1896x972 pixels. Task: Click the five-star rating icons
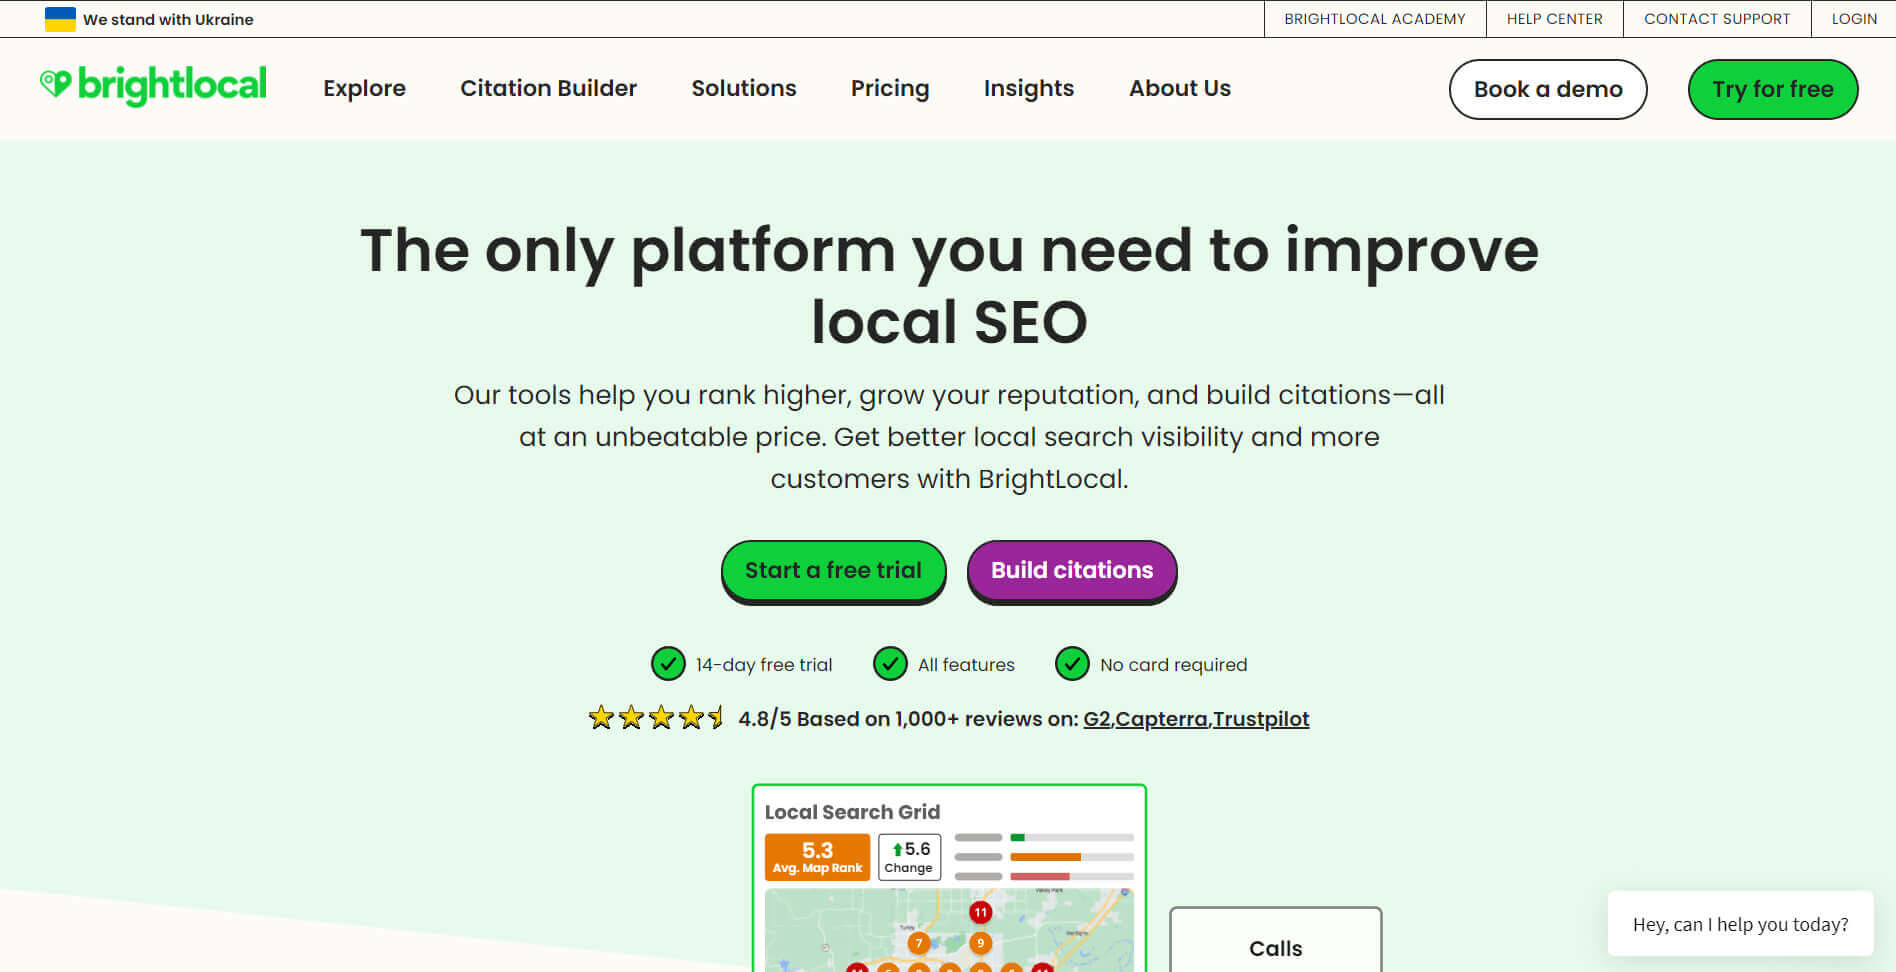[656, 717]
